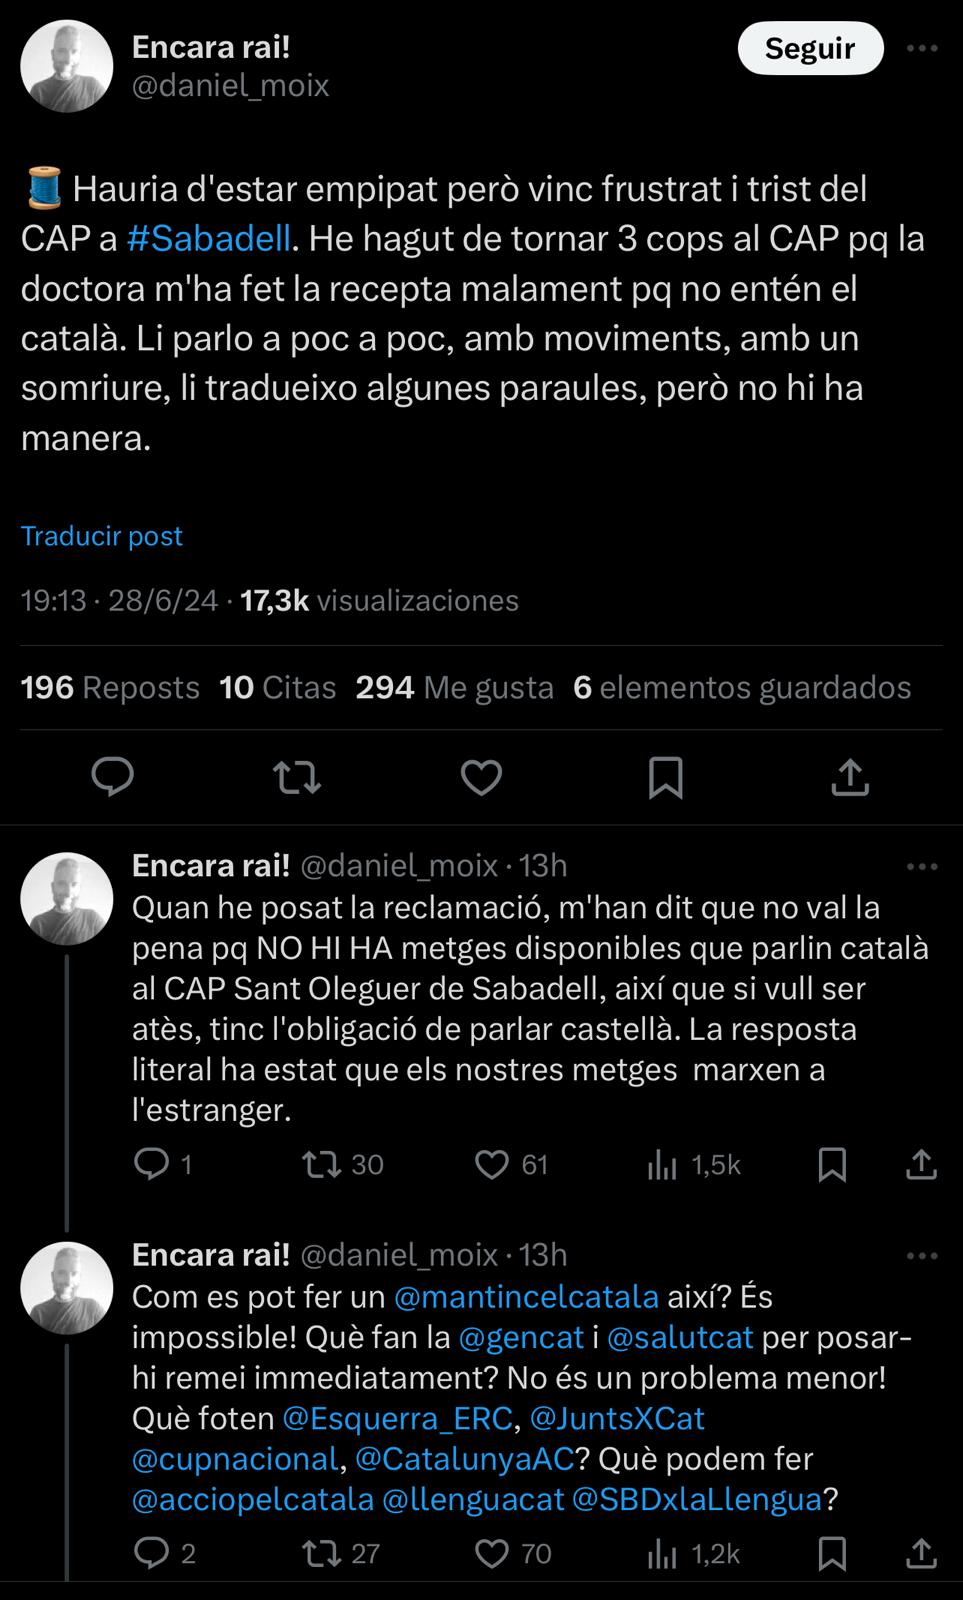Share the reply with 1,2k views

(x=921, y=1553)
